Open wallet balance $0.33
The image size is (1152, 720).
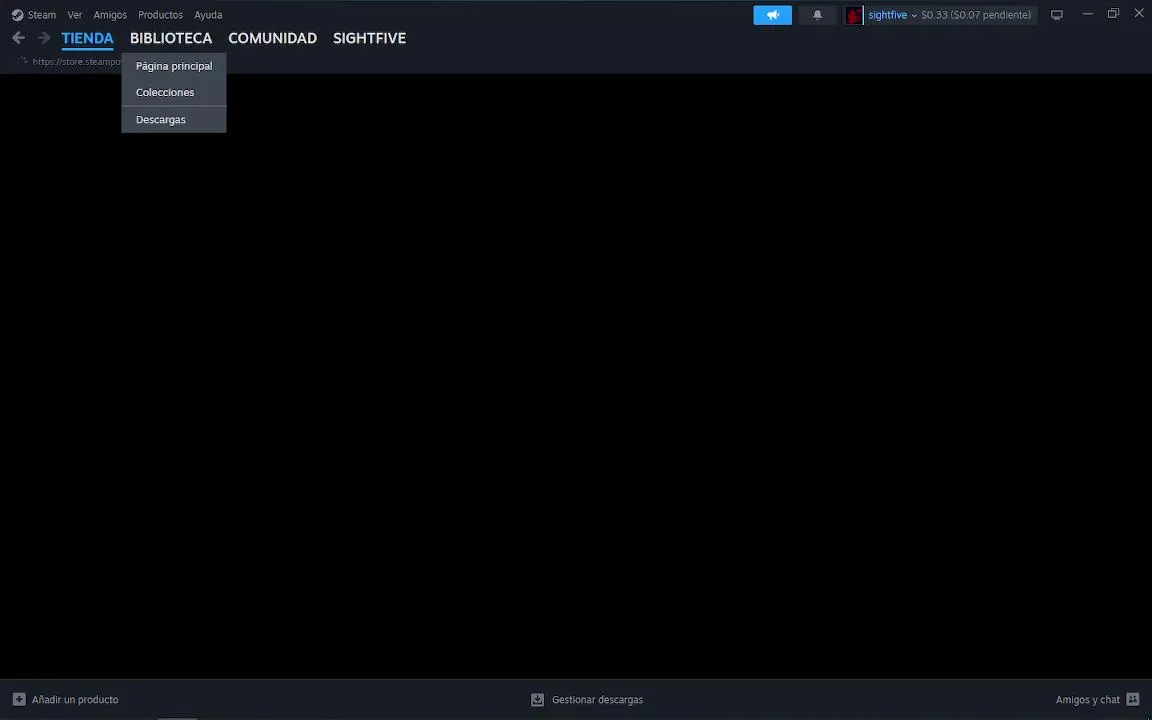[x=976, y=15]
